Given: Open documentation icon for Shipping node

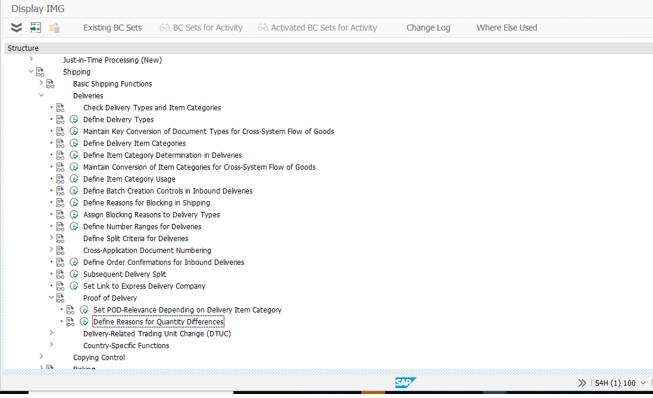Looking at the screenshot, I should pos(40,72).
